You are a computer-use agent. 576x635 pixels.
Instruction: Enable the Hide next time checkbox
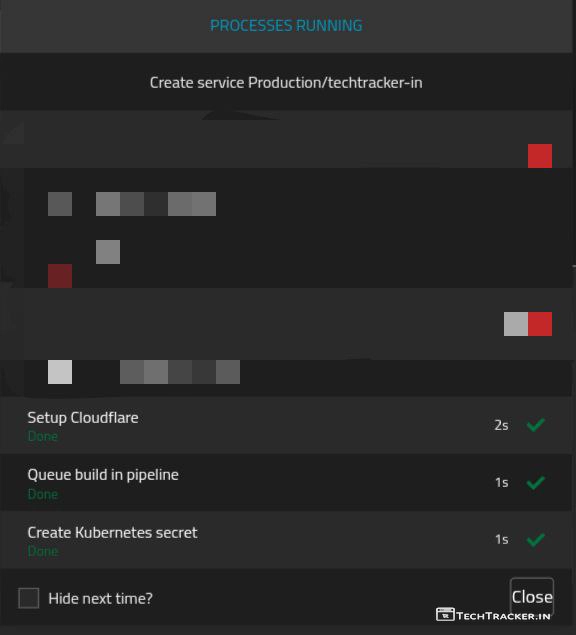point(29,598)
